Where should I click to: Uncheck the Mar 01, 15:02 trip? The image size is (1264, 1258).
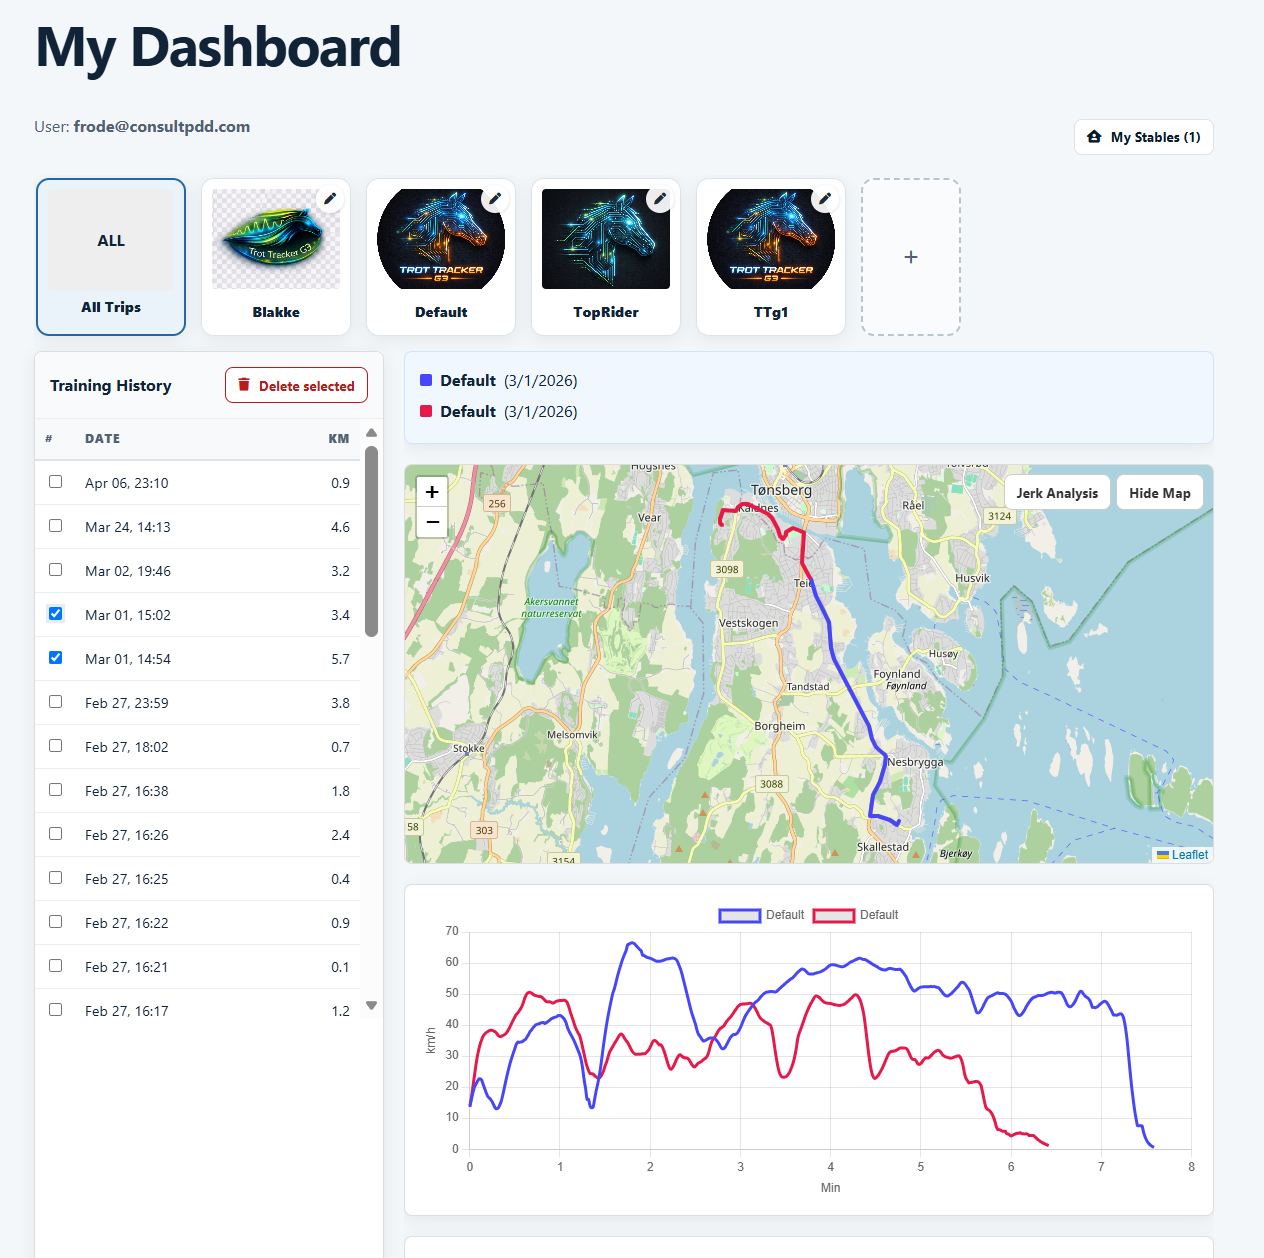point(56,614)
